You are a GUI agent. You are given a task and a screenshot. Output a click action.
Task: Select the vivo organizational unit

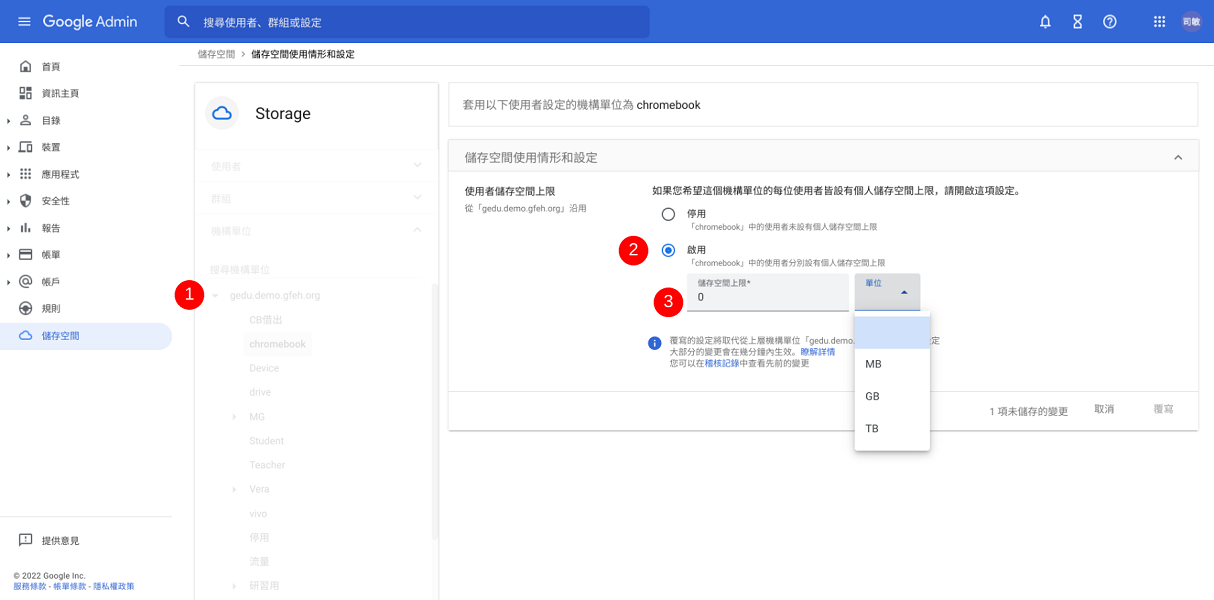pos(258,513)
